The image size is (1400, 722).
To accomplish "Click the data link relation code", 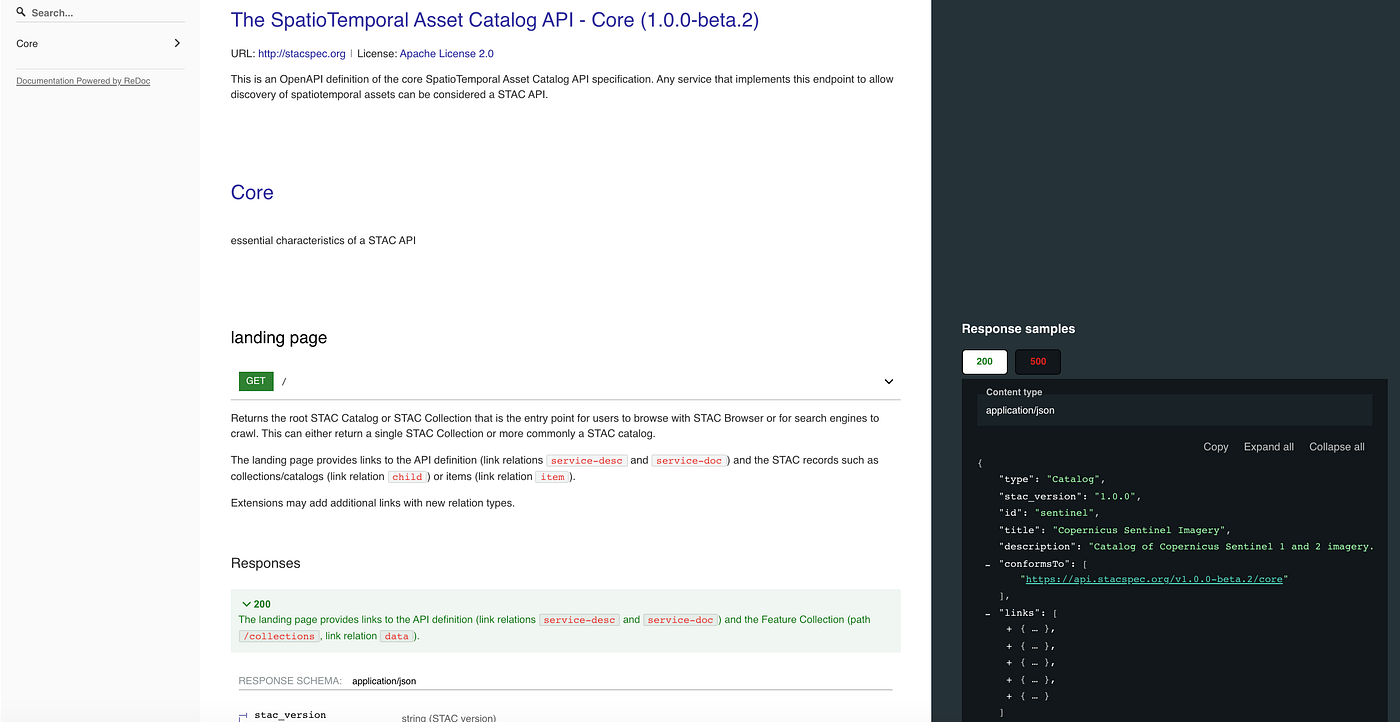I will point(397,636).
